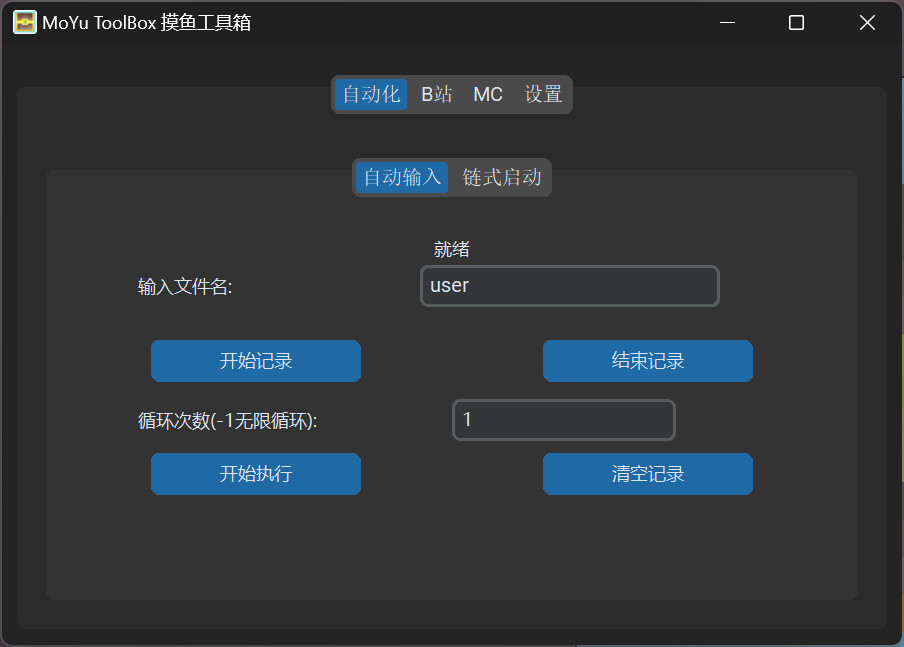Close the MoYu ToolBox window
Image resolution: width=904 pixels, height=647 pixels.
[x=867, y=22]
